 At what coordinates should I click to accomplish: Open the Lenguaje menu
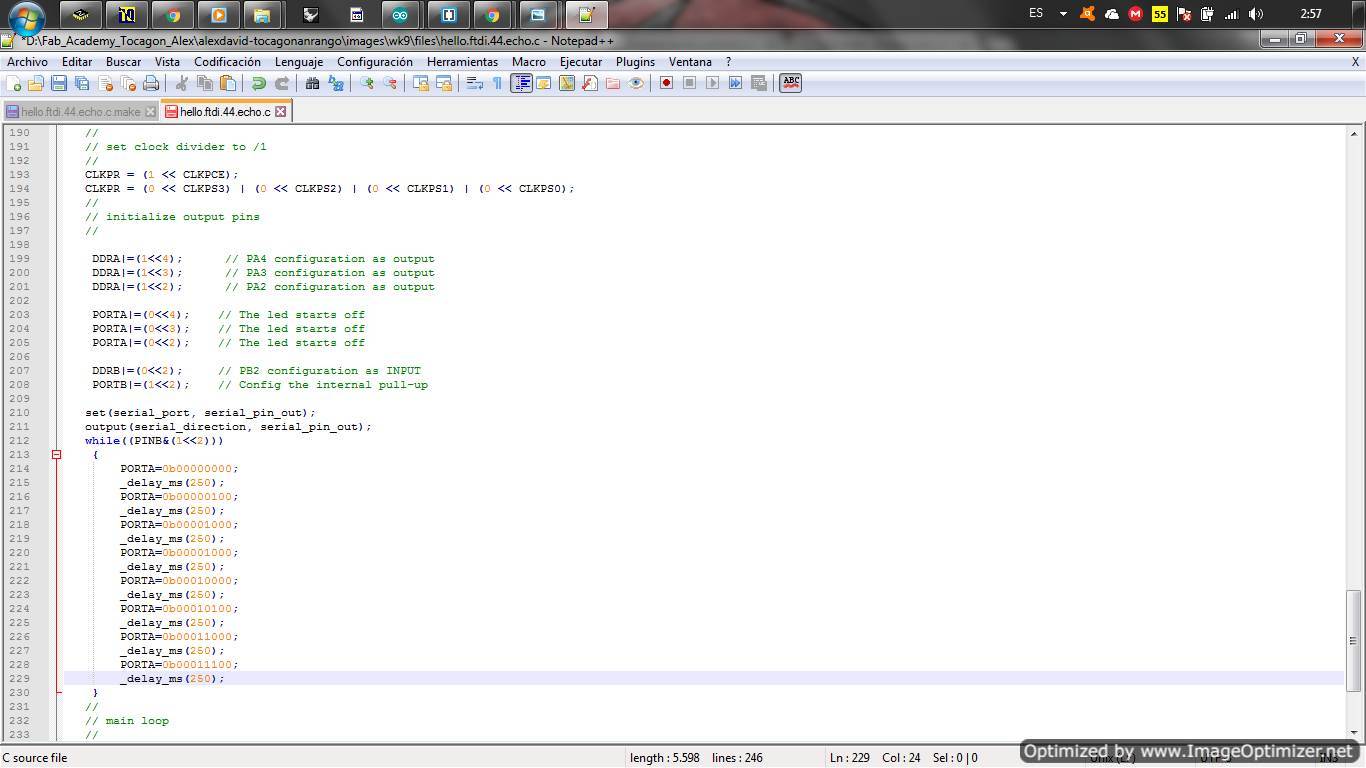click(x=299, y=62)
